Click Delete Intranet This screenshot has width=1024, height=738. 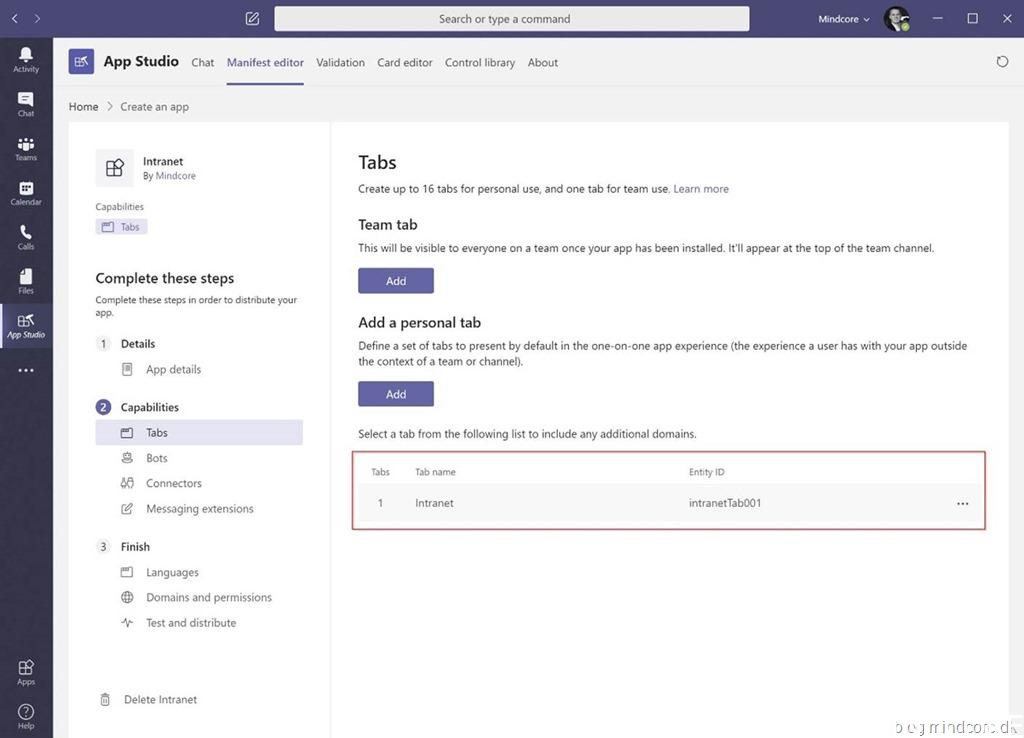pyautogui.click(x=160, y=700)
